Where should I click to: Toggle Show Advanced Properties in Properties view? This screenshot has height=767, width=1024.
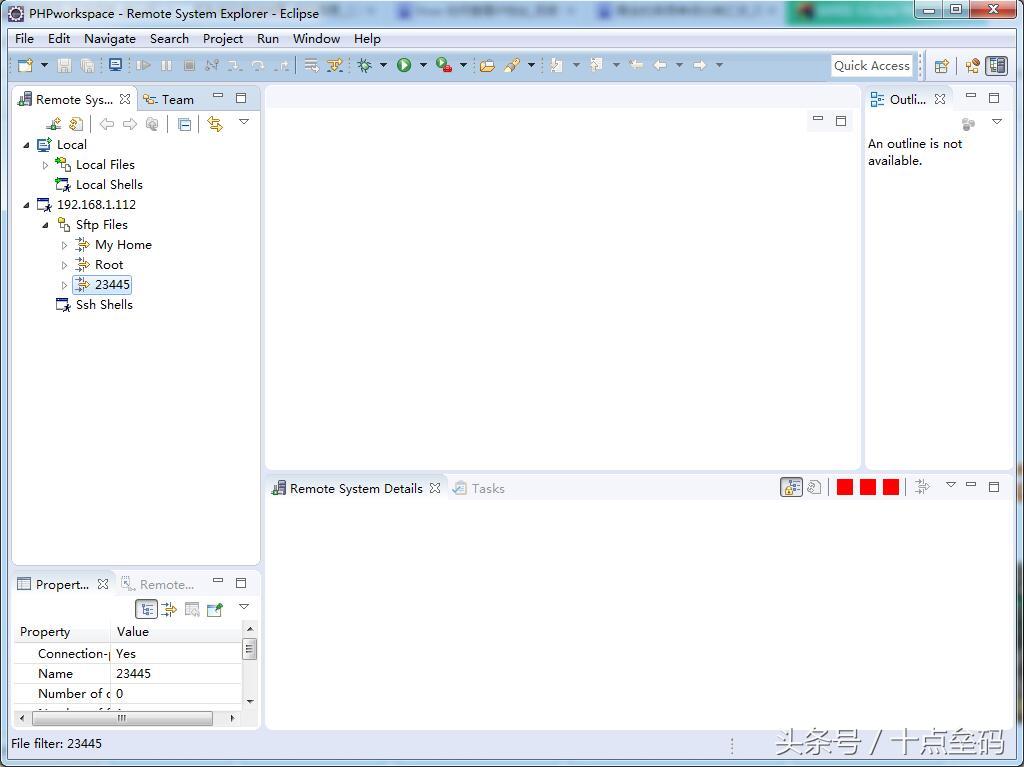[x=169, y=610]
